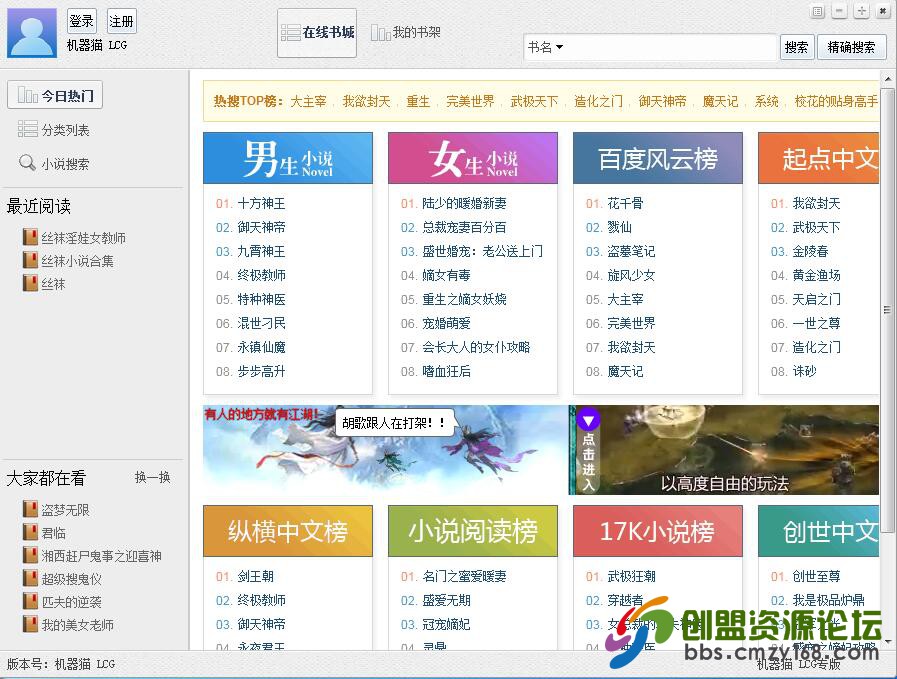The image size is (897, 679).
Task: Open the book 超级搜鬼仪
Action: [x=72, y=578]
